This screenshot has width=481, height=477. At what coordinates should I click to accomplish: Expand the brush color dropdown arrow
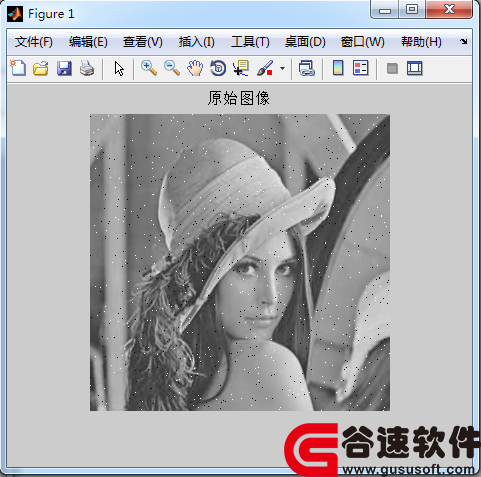tap(282, 68)
